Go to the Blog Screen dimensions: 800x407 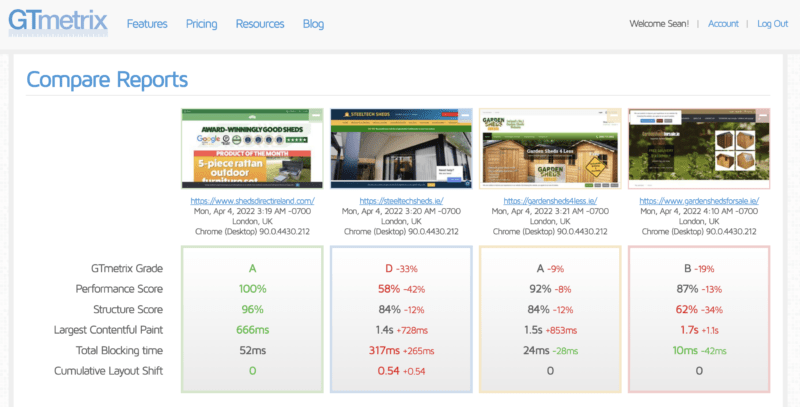point(313,24)
